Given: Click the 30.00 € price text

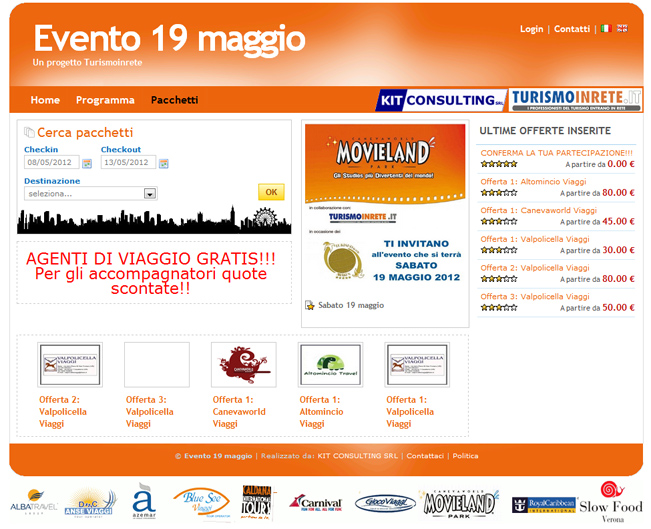Looking at the screenshot, I should pyautogui.click(x=618, y=250).
